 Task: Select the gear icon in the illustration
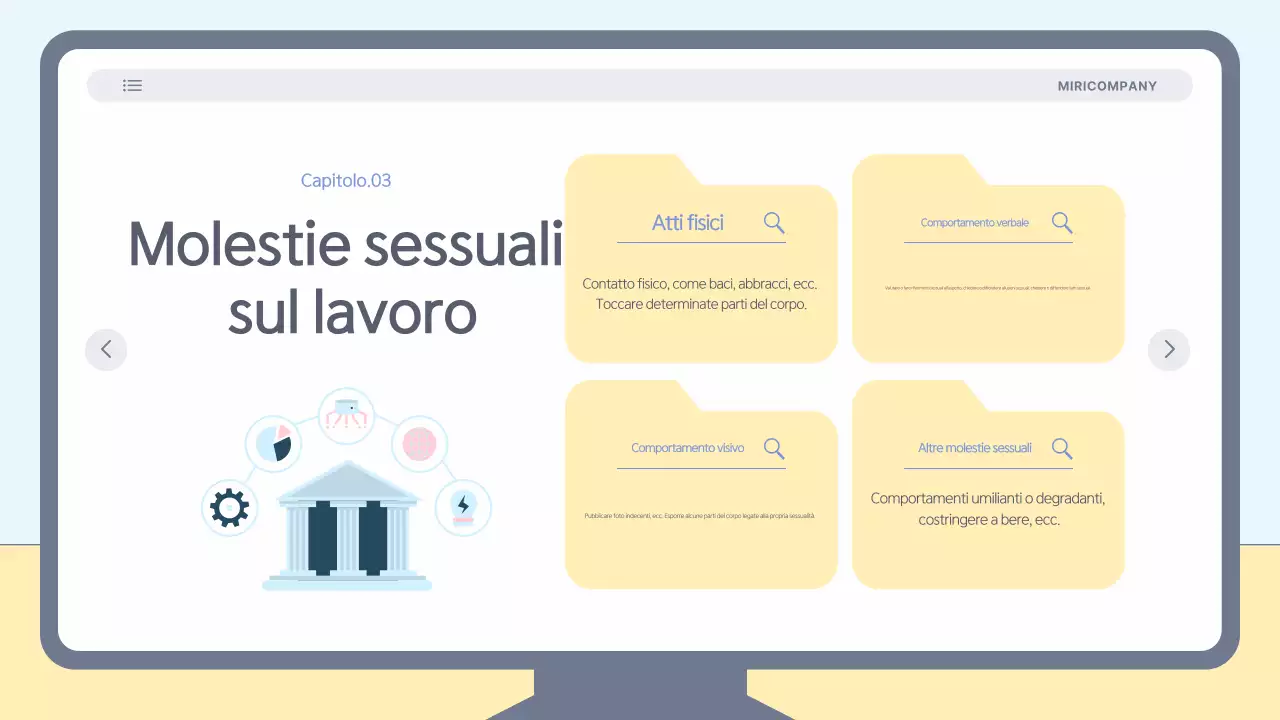(230, 507)
